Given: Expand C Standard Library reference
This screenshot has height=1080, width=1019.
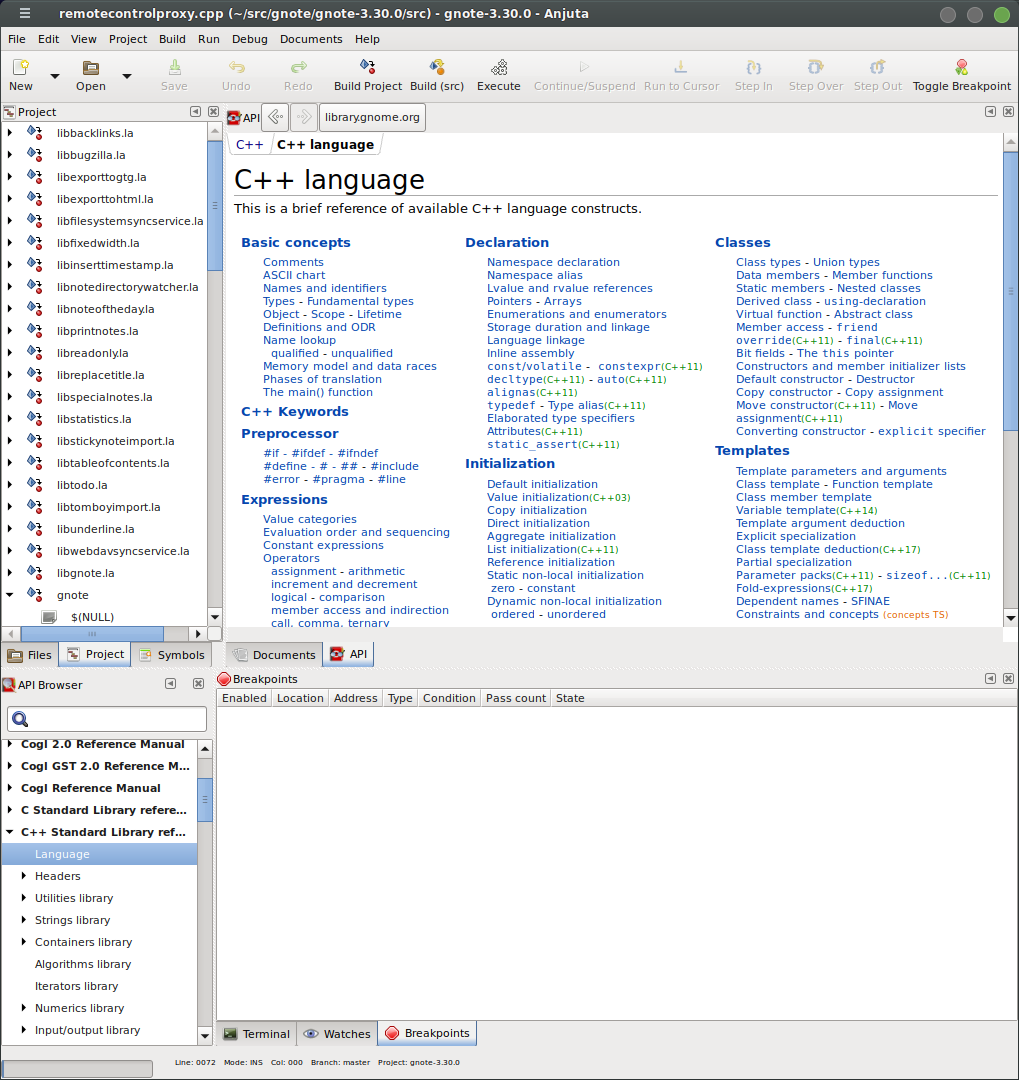Looking at the screenshot, I should coord(10,810).
